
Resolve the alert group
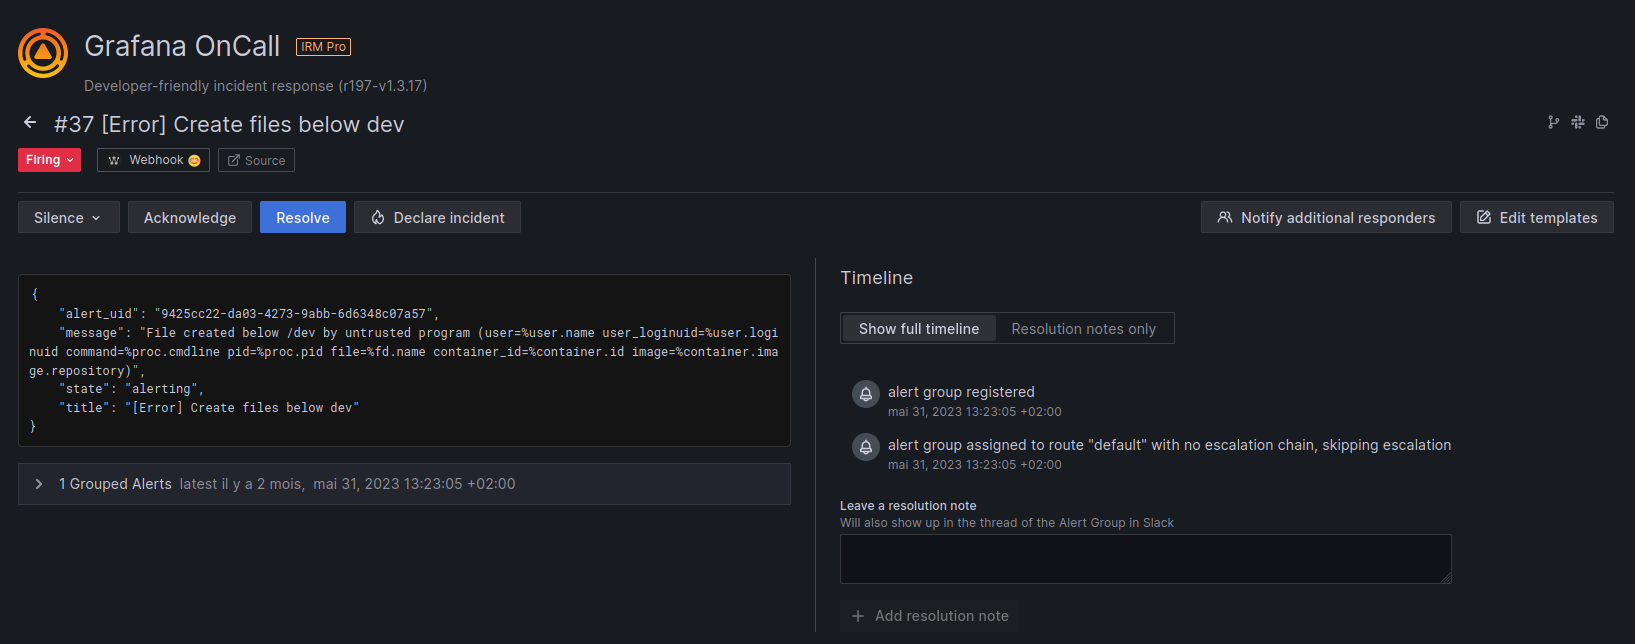click(302, 217)
